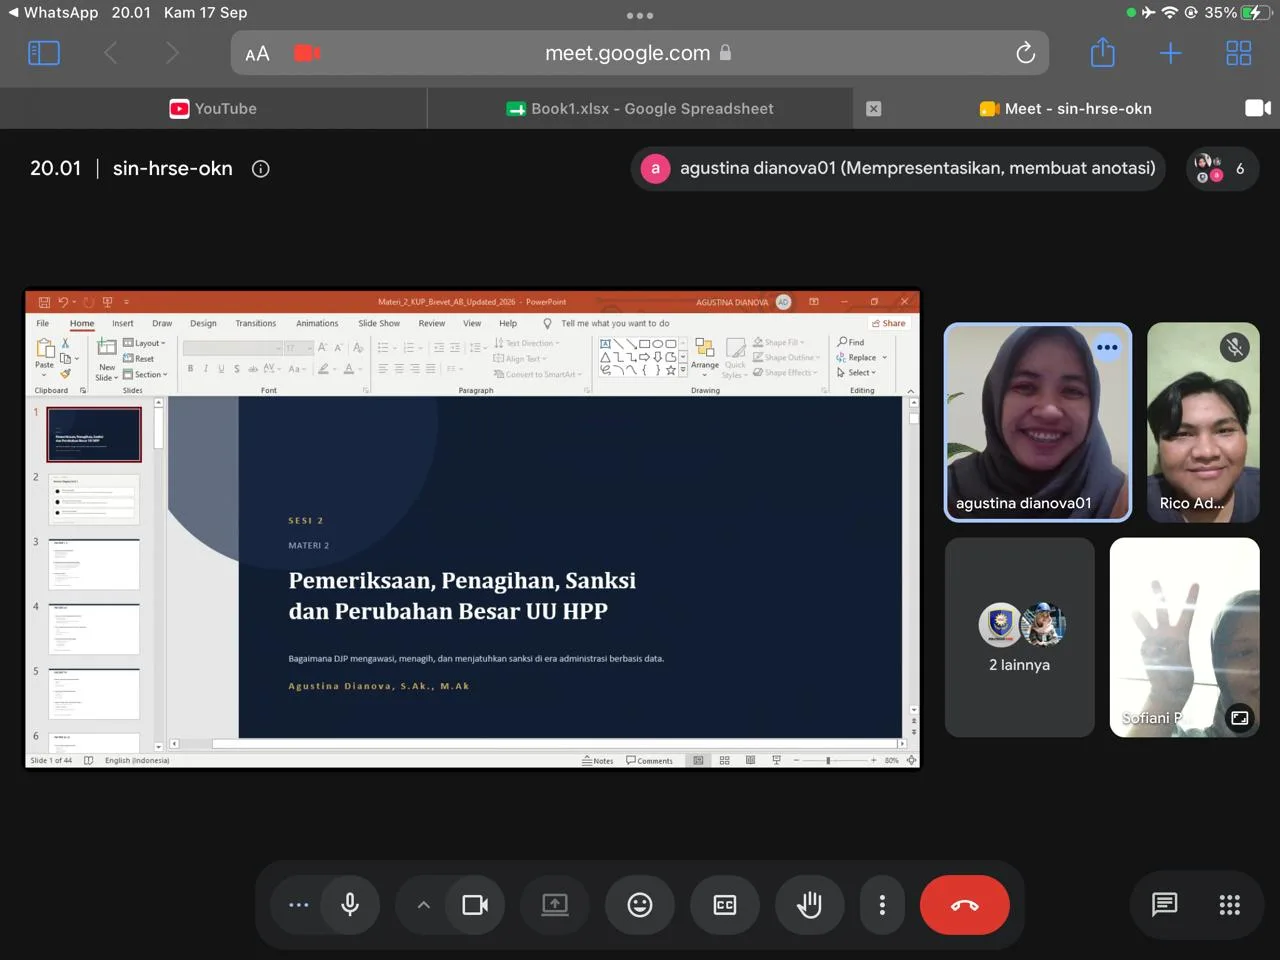Toggle the microphone in Meet controls

pyautogui.click(x=350, y=905)
